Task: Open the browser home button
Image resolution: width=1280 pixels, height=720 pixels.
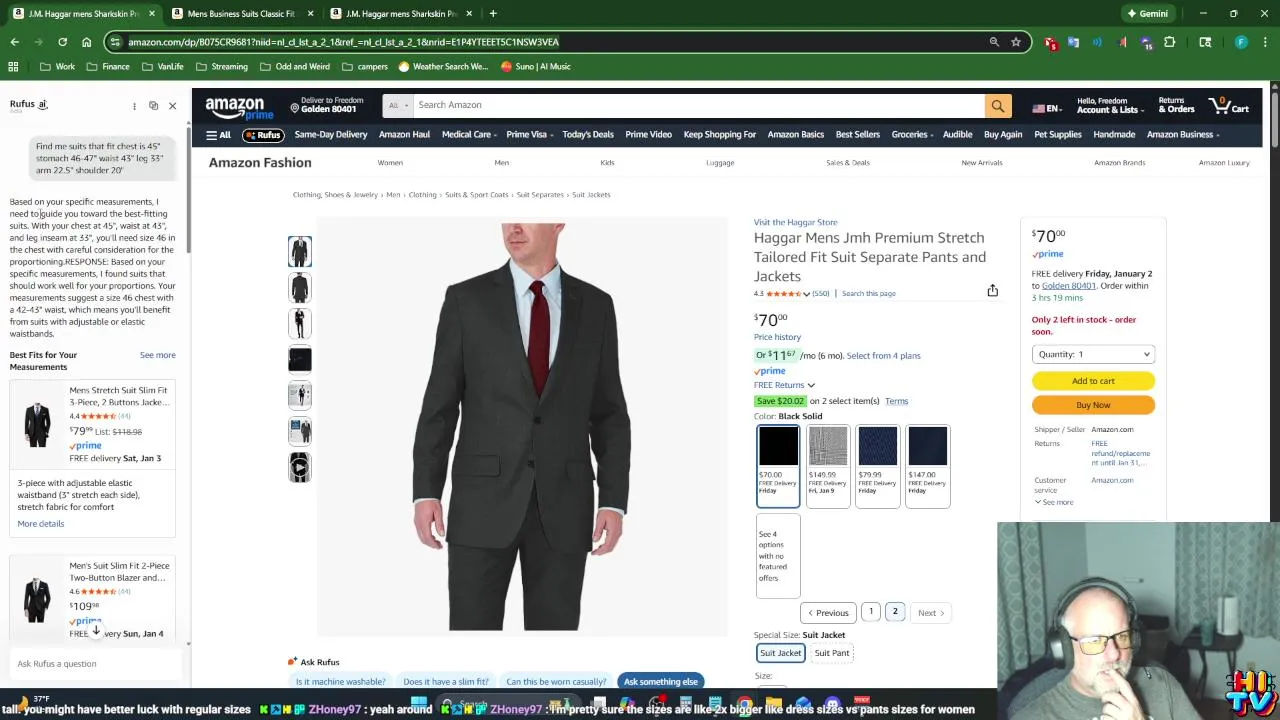Action: pyautogui.click(x=86, y=42)
